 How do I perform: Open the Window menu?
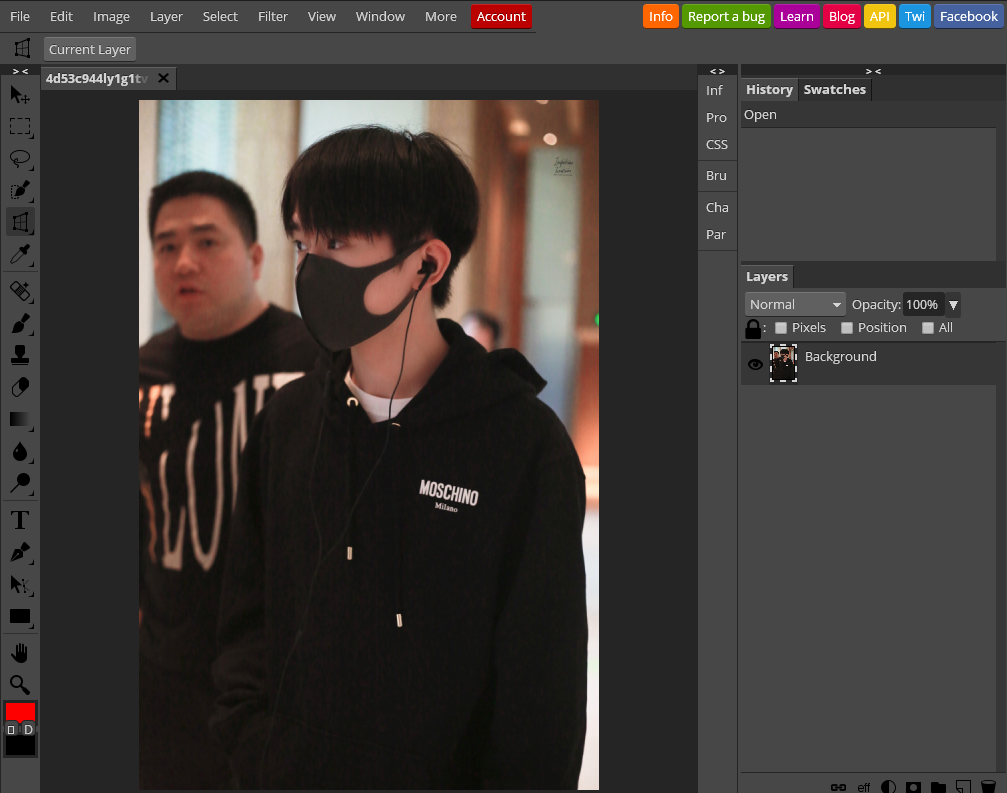[x=380, y=17]
